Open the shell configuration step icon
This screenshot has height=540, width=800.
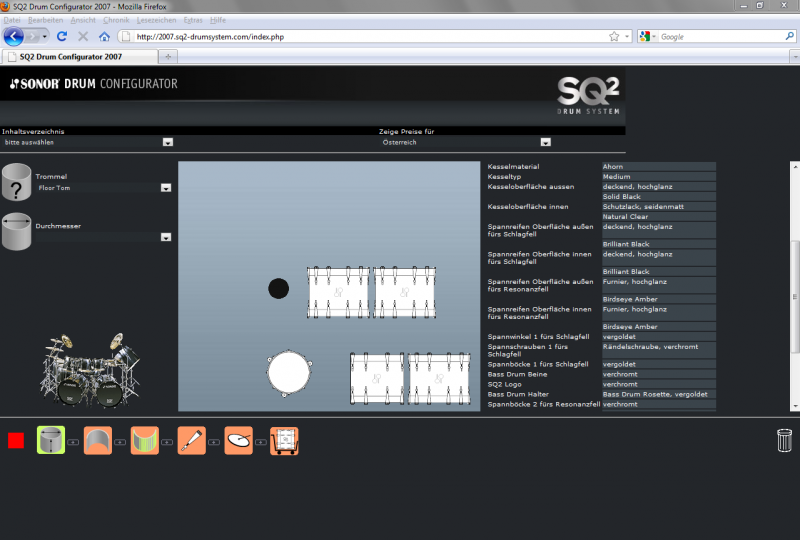pyautogui.click(x=97, y=440)
